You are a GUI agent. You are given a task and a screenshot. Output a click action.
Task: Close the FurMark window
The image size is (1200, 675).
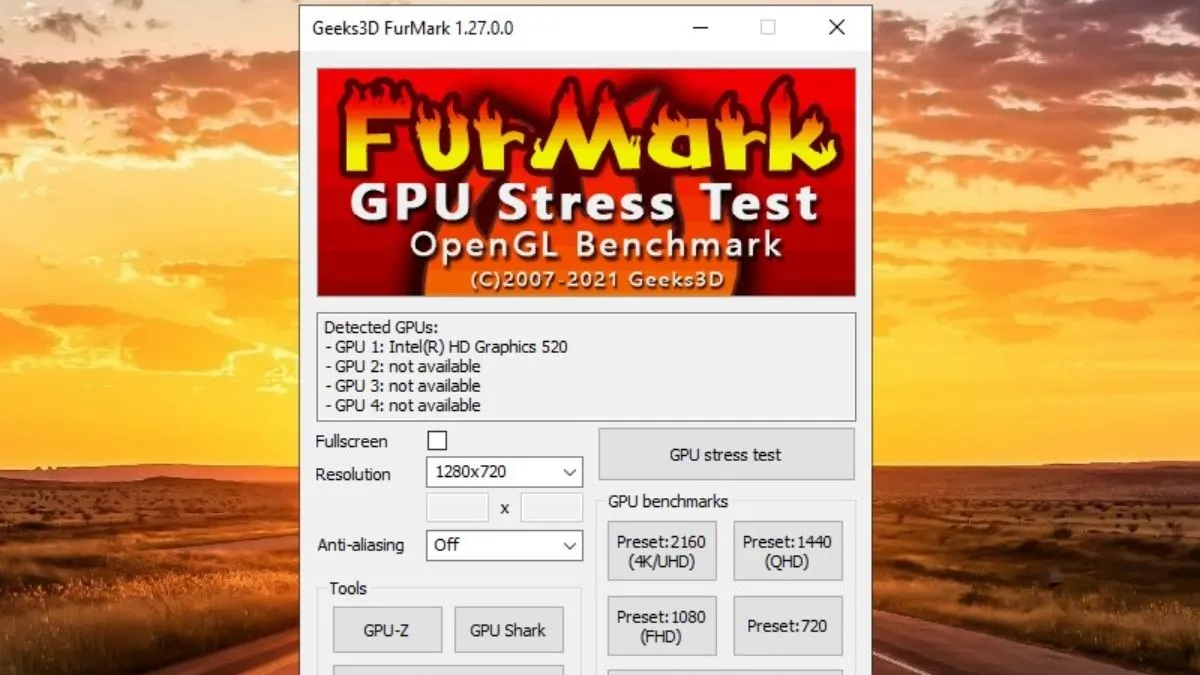pos(837,28)
